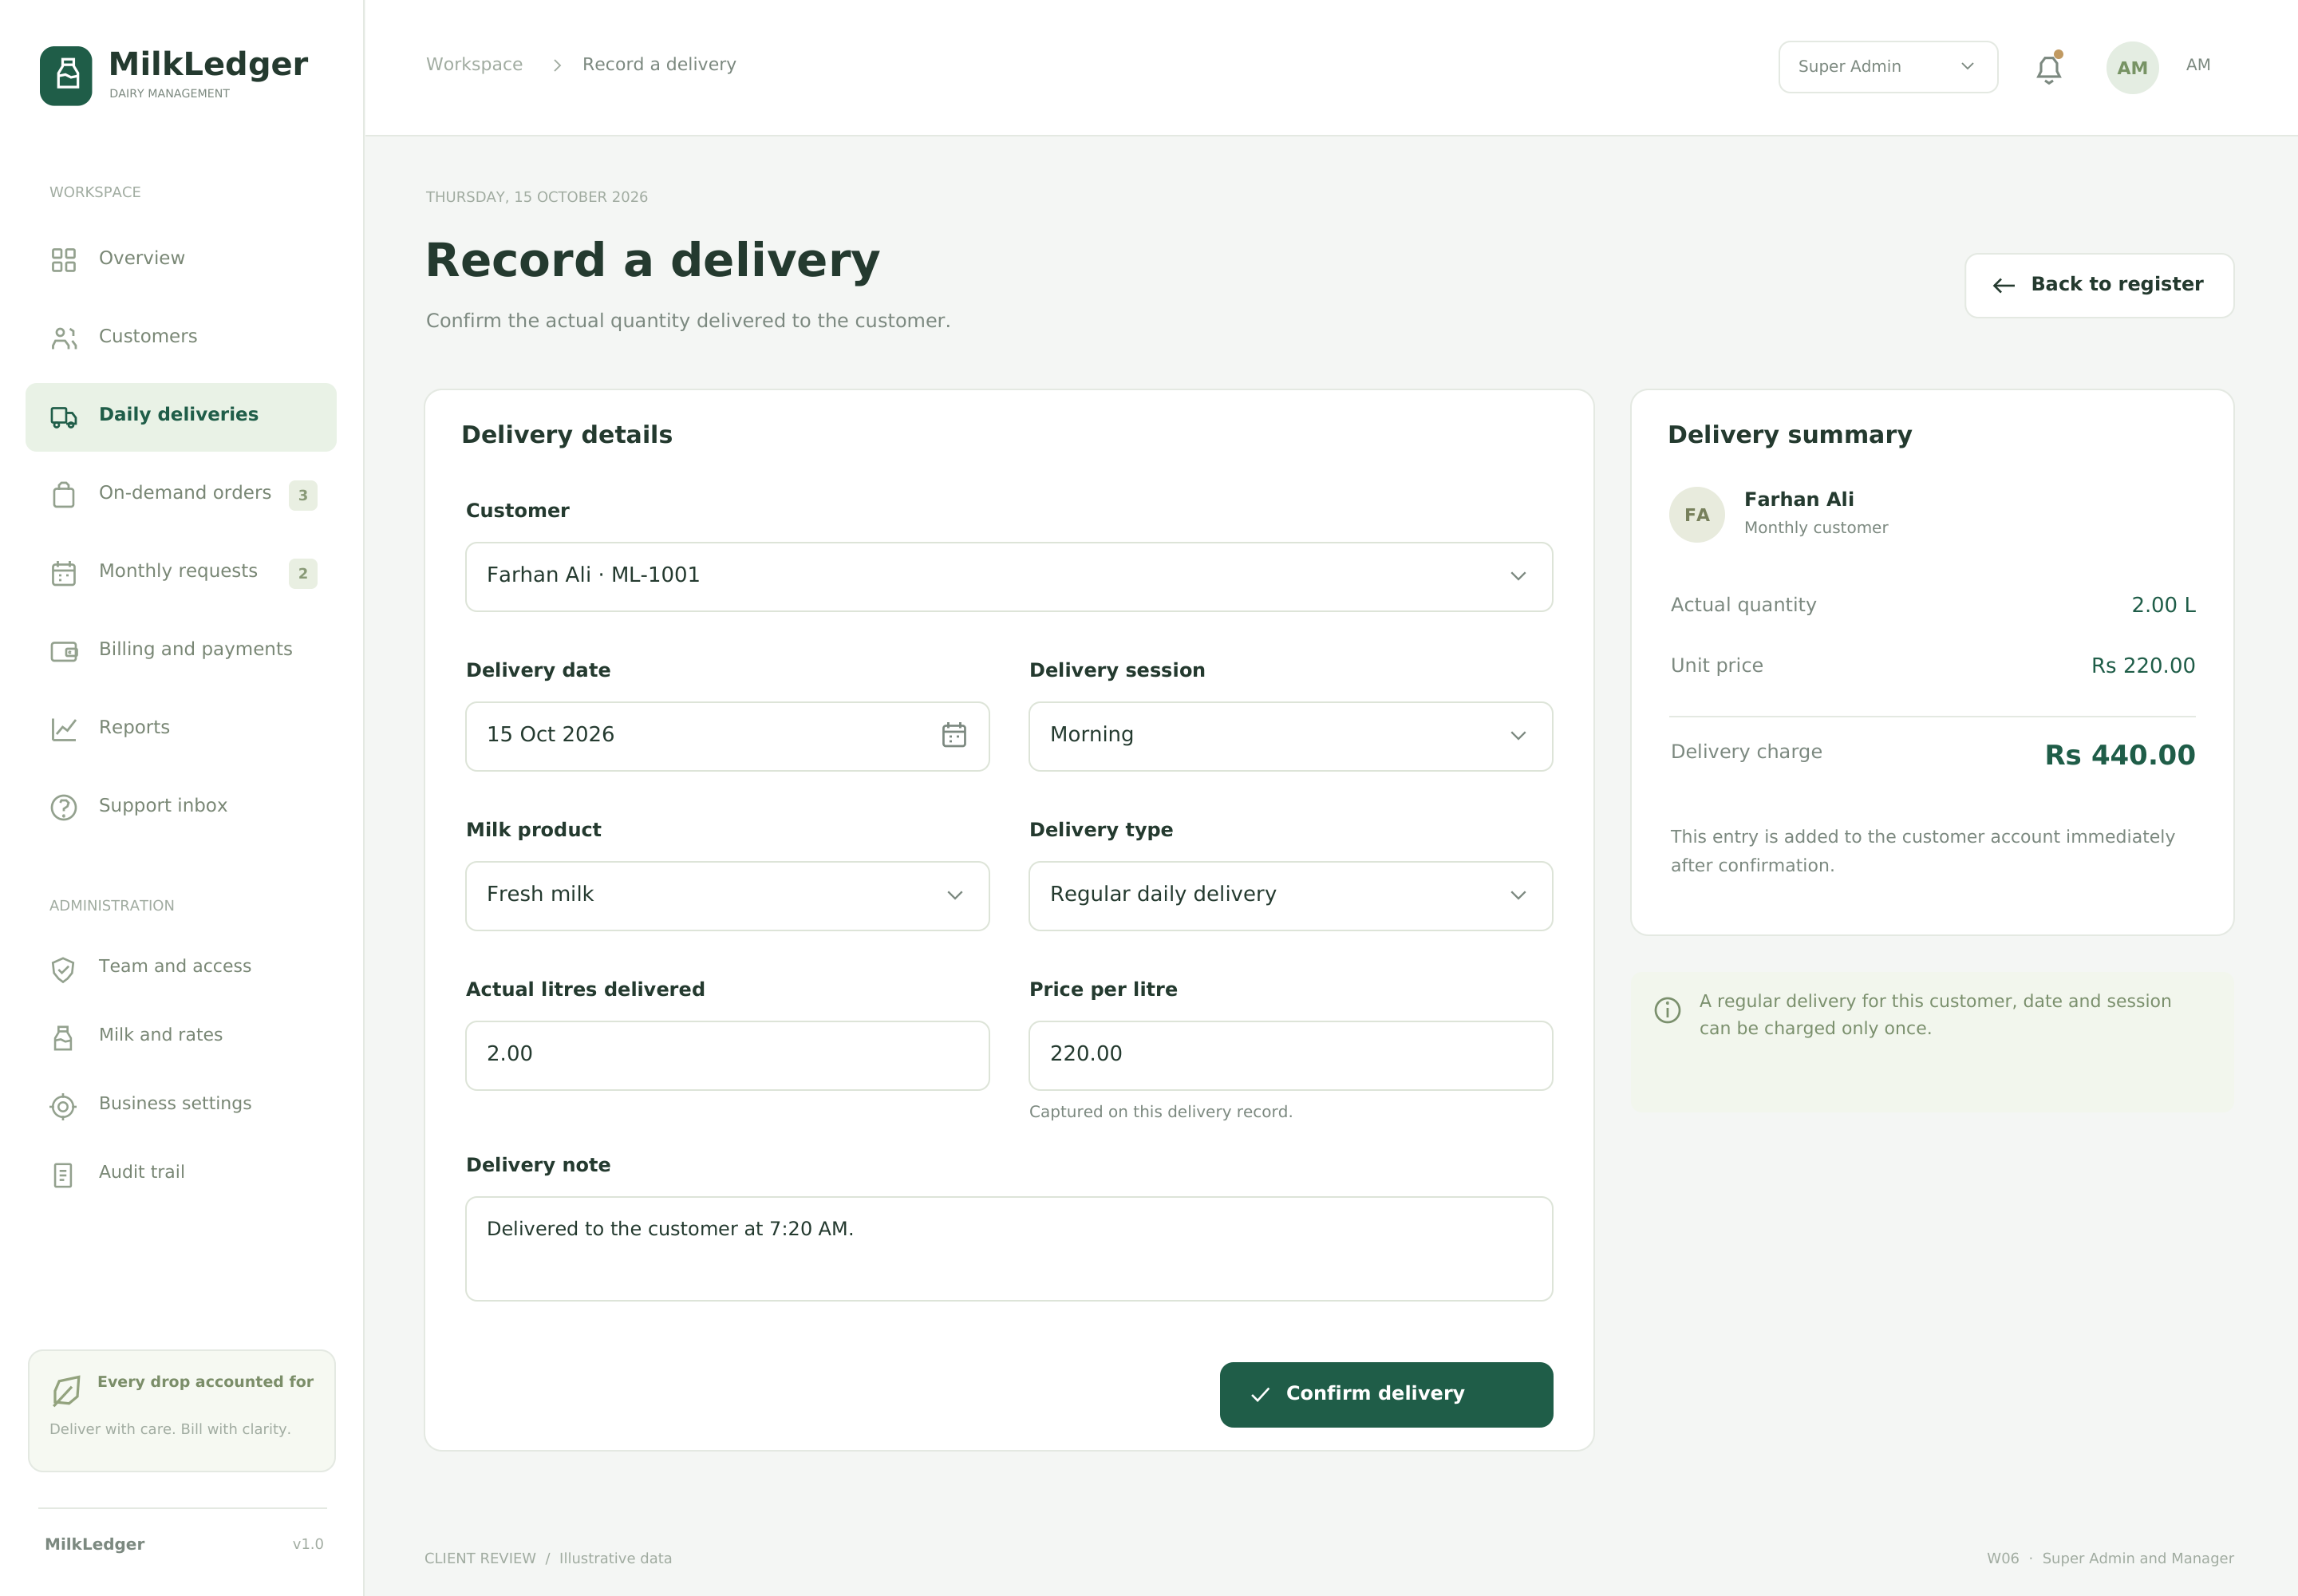The width and height of the screenshot is (2298, 1596).
Task: Click the On-demand orders badge showing 3
Action: [303, 496]
